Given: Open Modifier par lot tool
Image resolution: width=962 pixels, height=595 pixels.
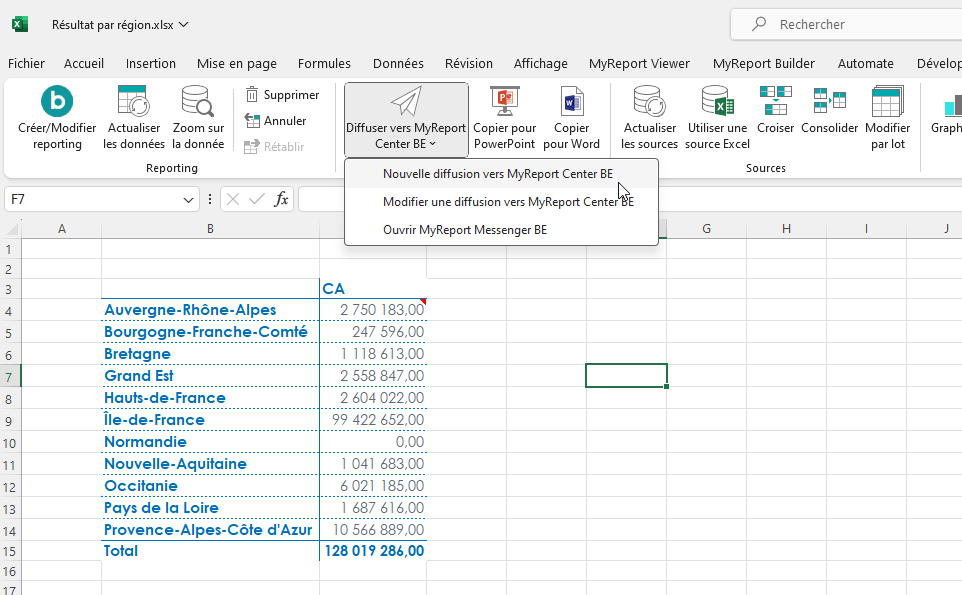Looking at the screenshot, I should click(x=887, y=103).
